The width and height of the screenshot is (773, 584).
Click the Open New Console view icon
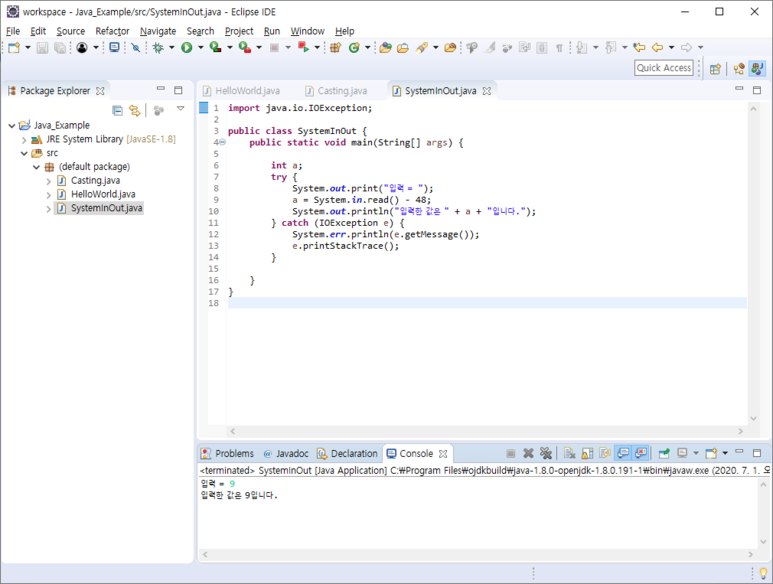pos(711,453)
